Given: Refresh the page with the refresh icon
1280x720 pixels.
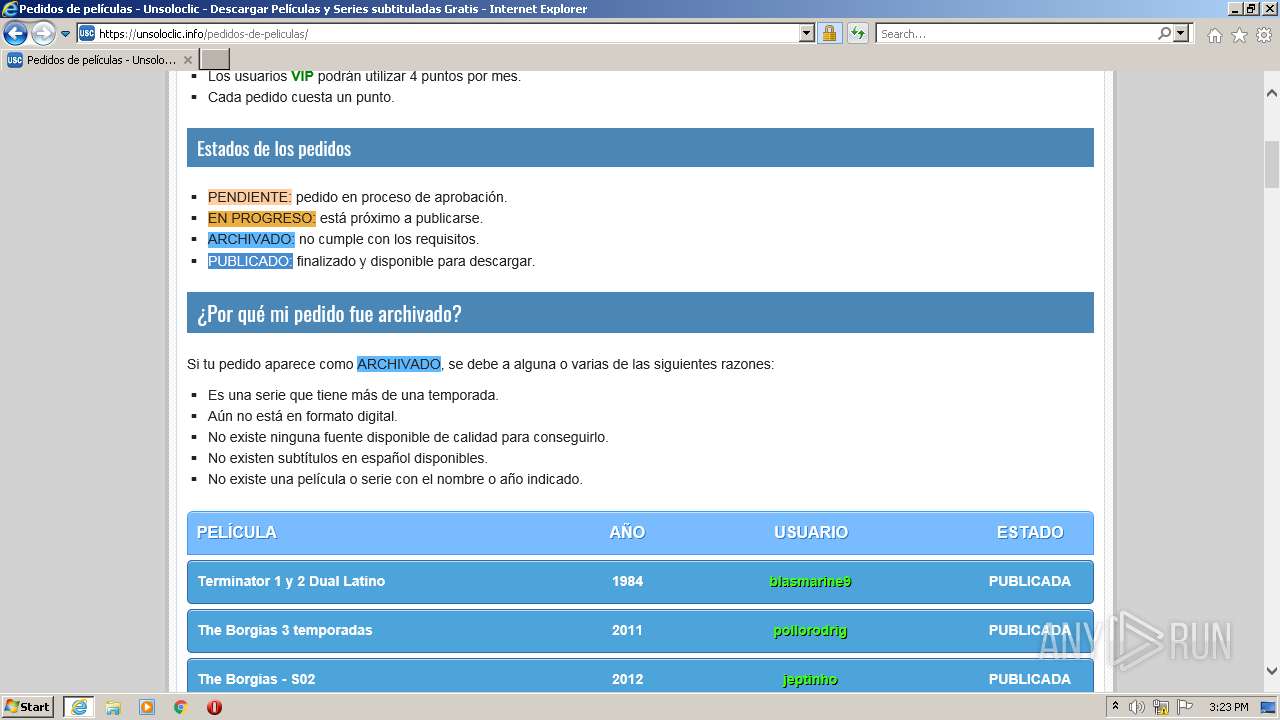Looking at the screenshot, I should point(858,33).
